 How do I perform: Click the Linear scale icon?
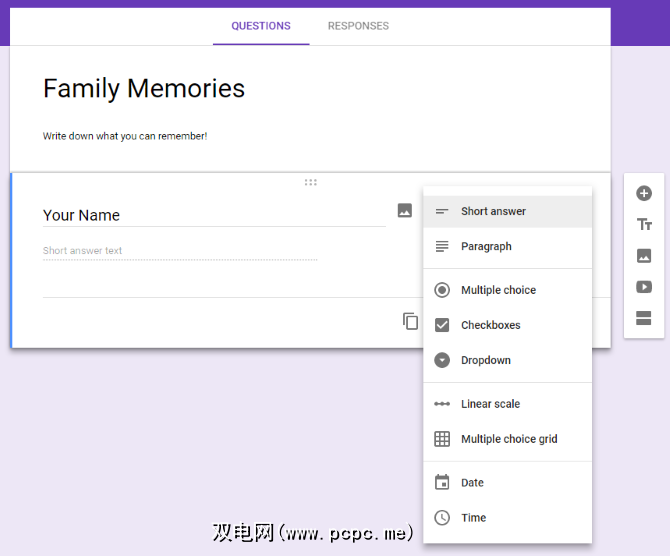[442, 403]
